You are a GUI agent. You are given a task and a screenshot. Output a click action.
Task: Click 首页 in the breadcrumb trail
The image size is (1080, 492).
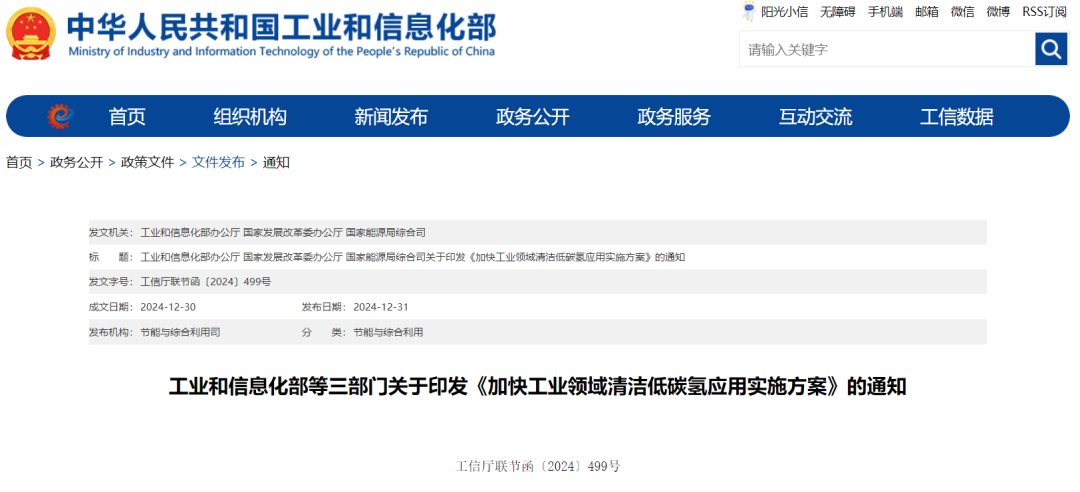(19, 163)
